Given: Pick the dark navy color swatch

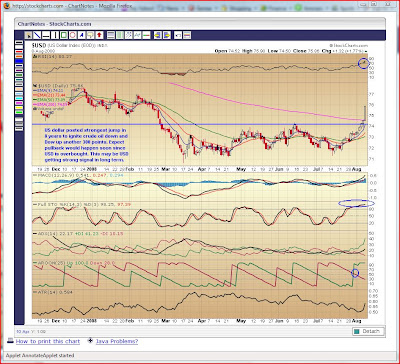Looking at the screenshot, I should (x=19, y=66).
